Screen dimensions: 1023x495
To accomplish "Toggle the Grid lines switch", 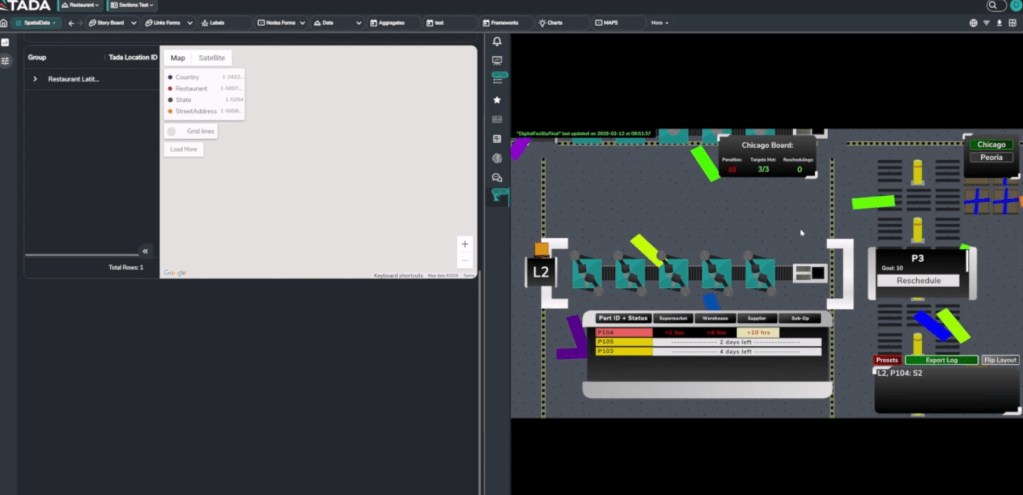I will (172, 131).
